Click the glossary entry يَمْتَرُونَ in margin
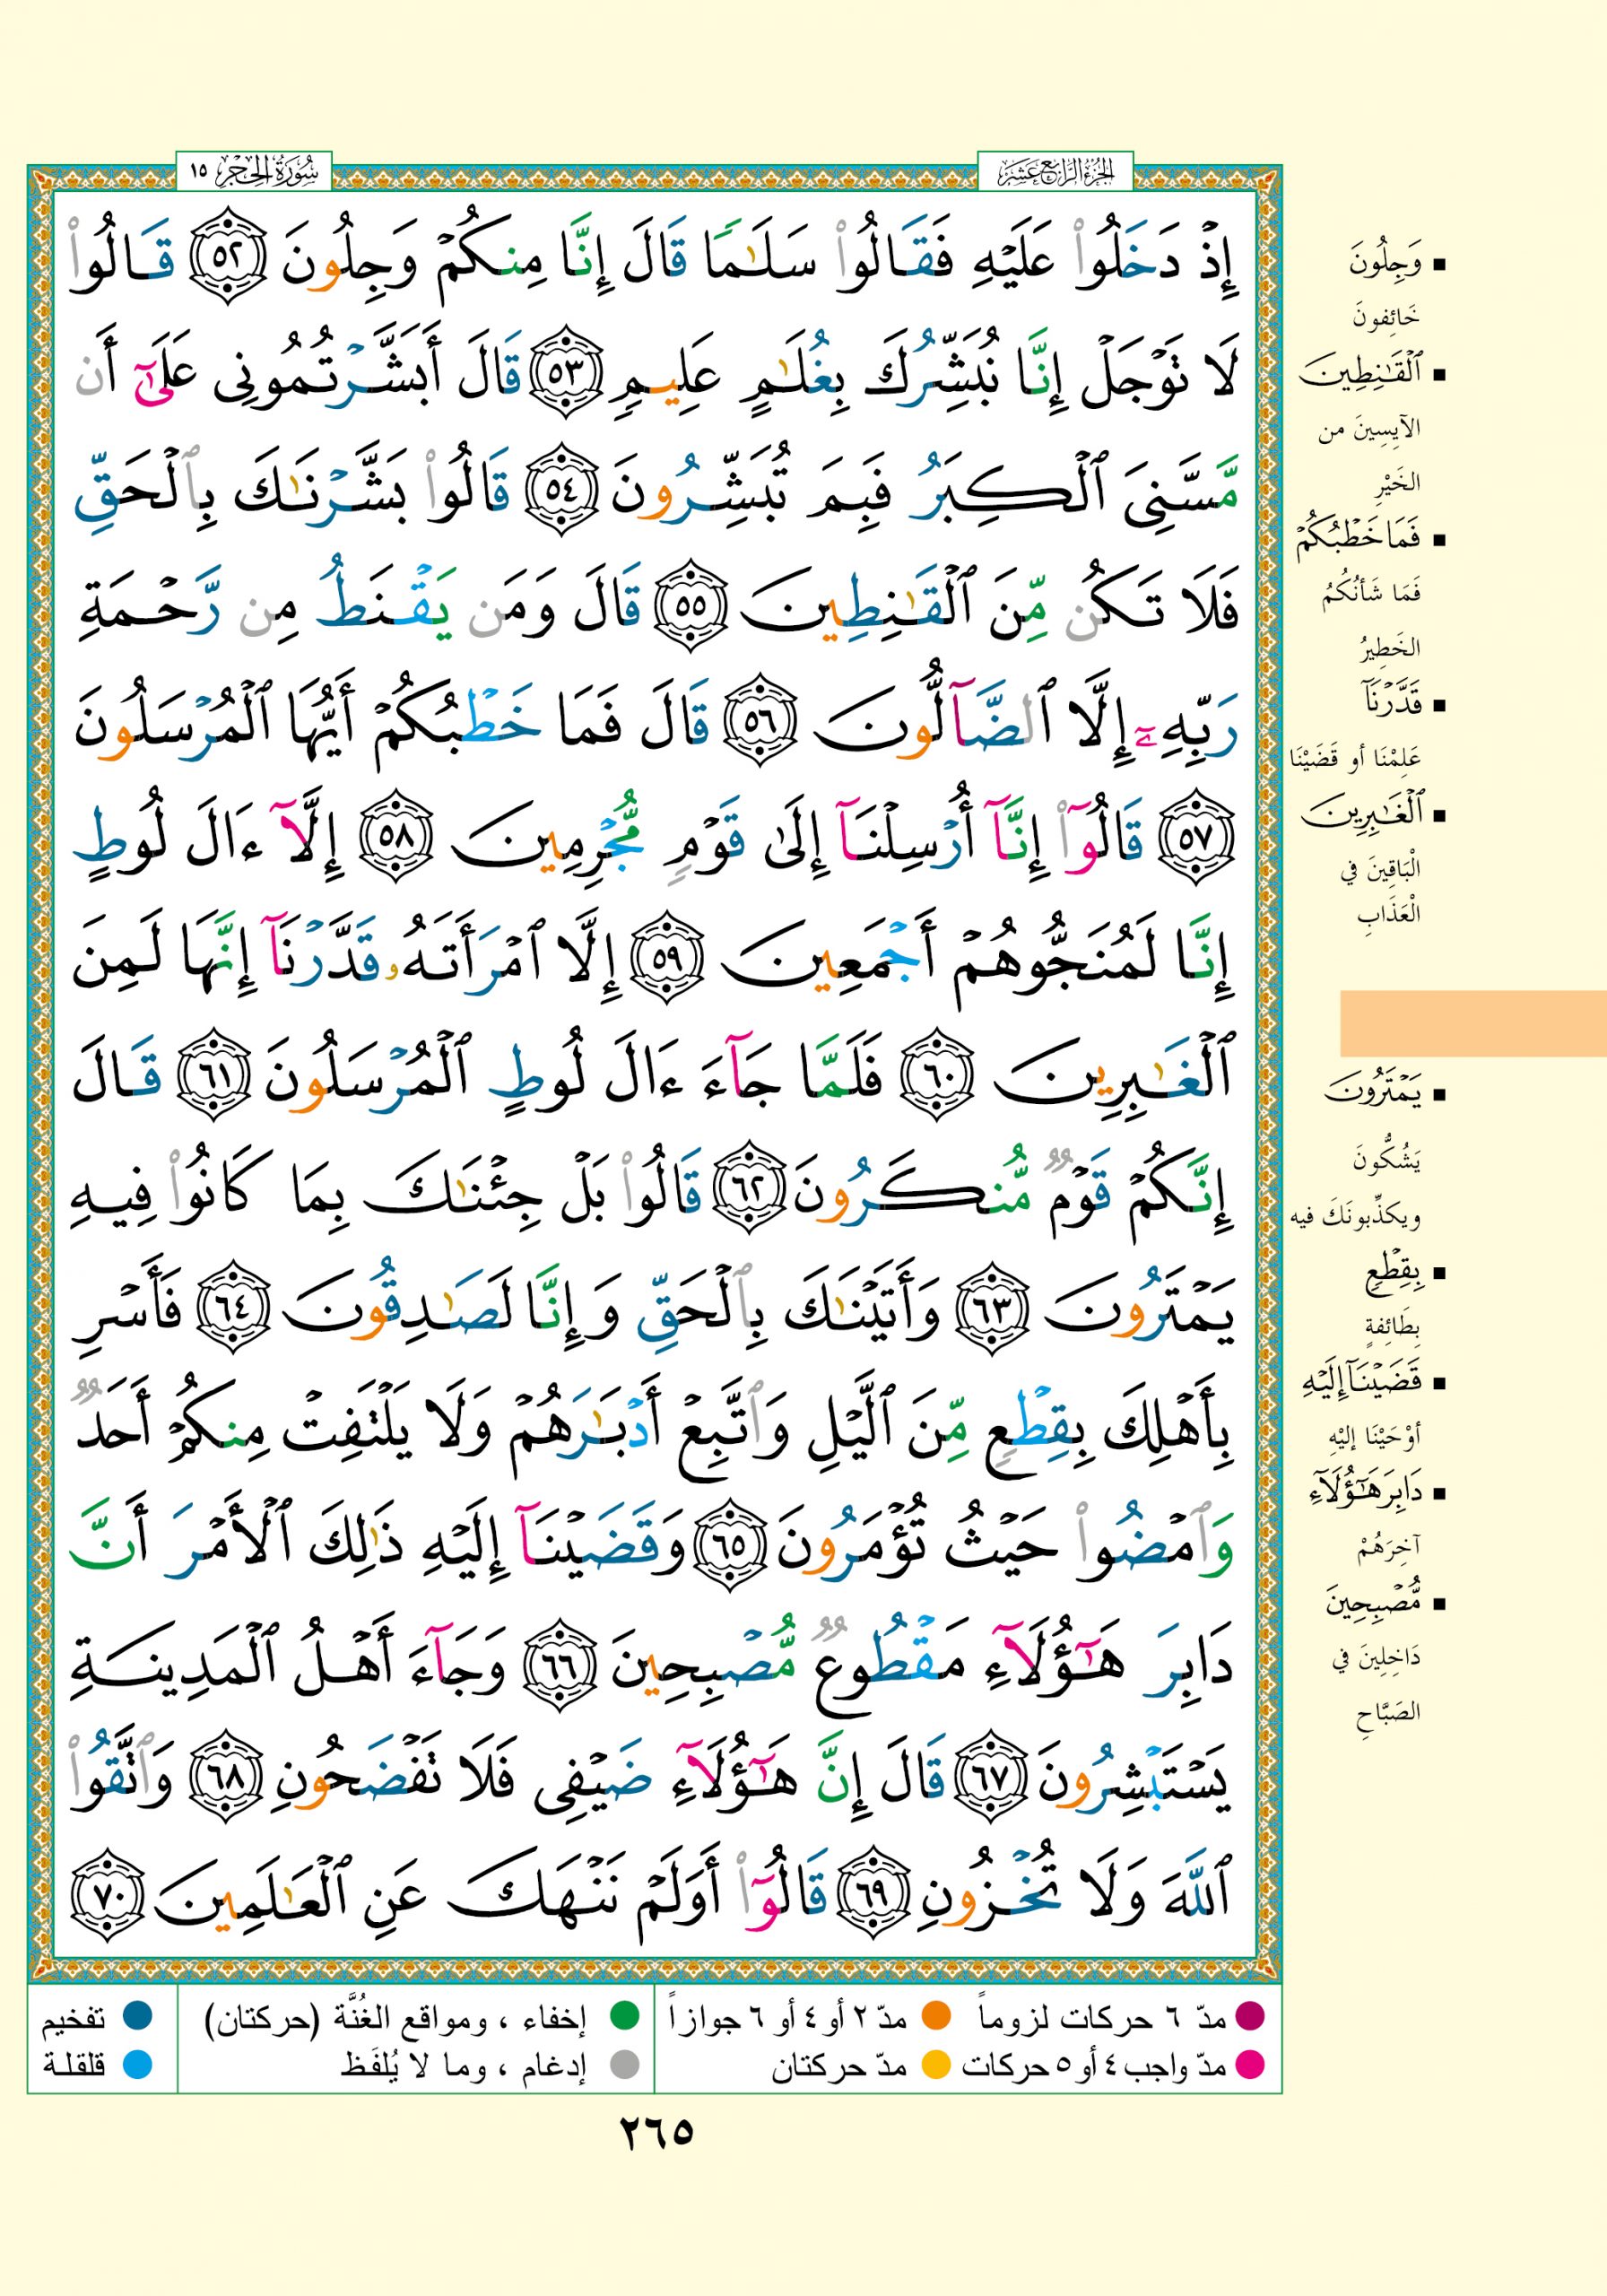Image resolution: width=1607 pixels, height=2296 pixels. pos(1374,1094)
